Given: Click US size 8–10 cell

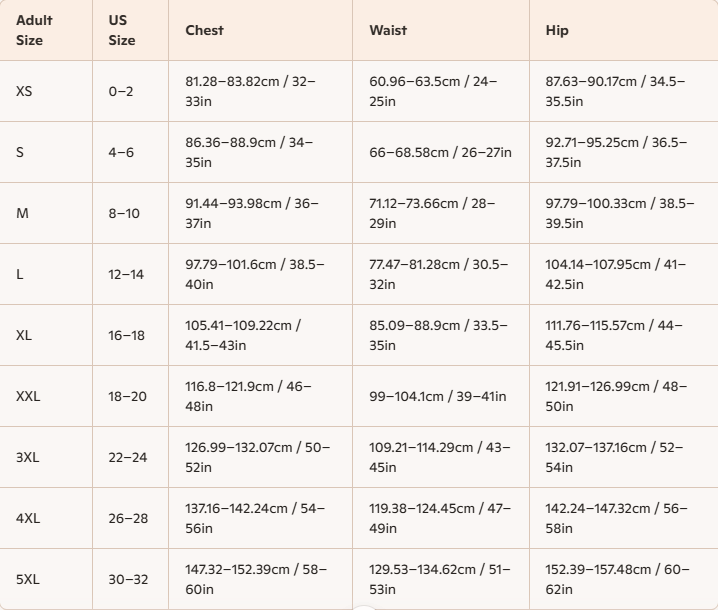Looking at the screenshot, I should (x=125, y=213).
